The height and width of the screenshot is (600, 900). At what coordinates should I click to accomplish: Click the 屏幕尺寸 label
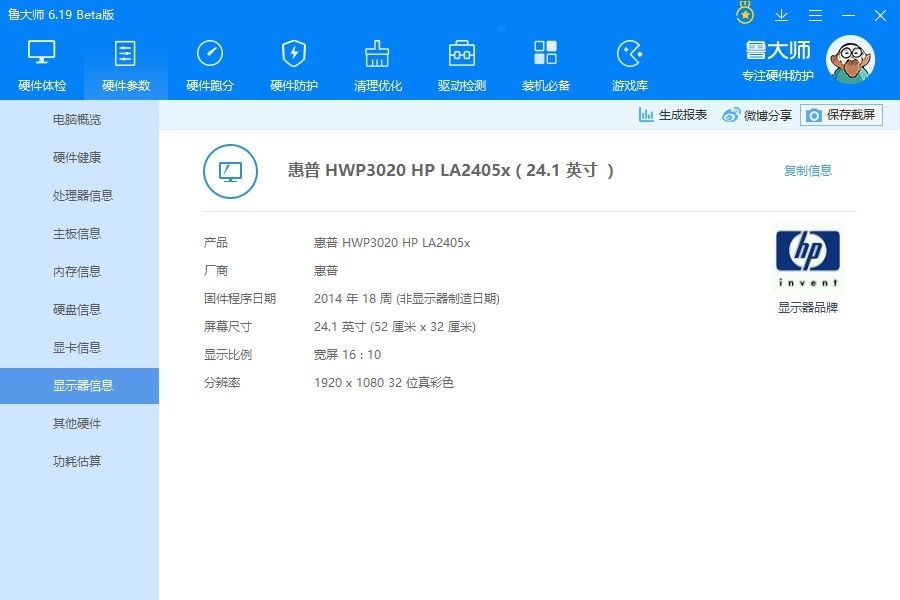(x=228, y=327)
